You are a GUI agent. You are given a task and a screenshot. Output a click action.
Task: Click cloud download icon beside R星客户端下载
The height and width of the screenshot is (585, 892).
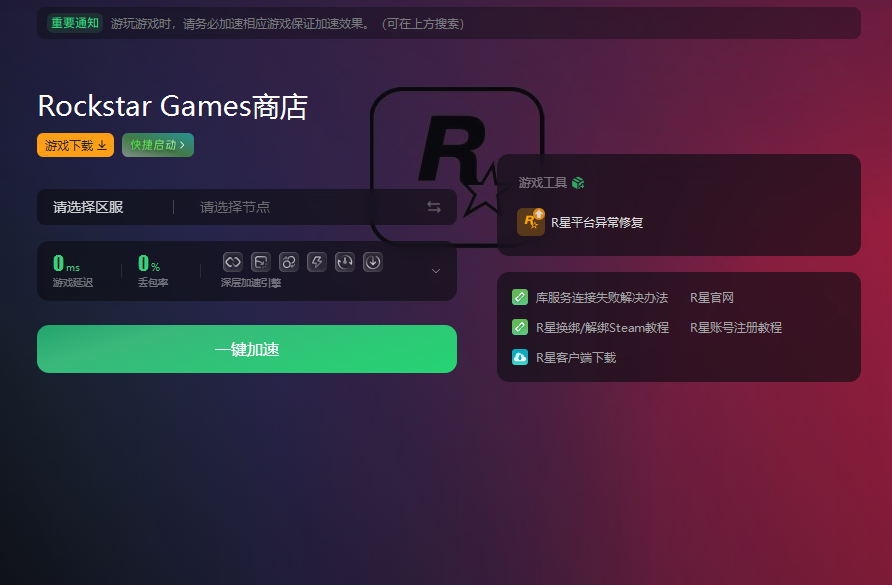pos(520,357)
